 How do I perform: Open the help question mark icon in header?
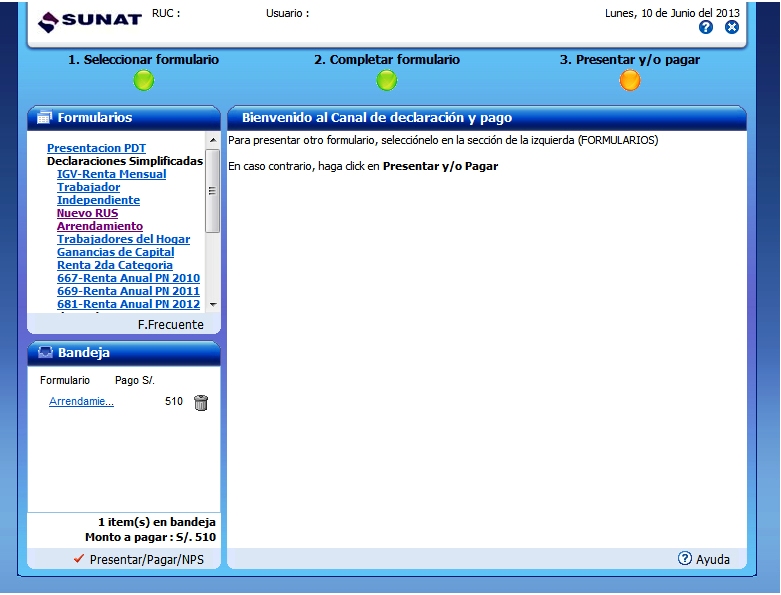point(706,27)
